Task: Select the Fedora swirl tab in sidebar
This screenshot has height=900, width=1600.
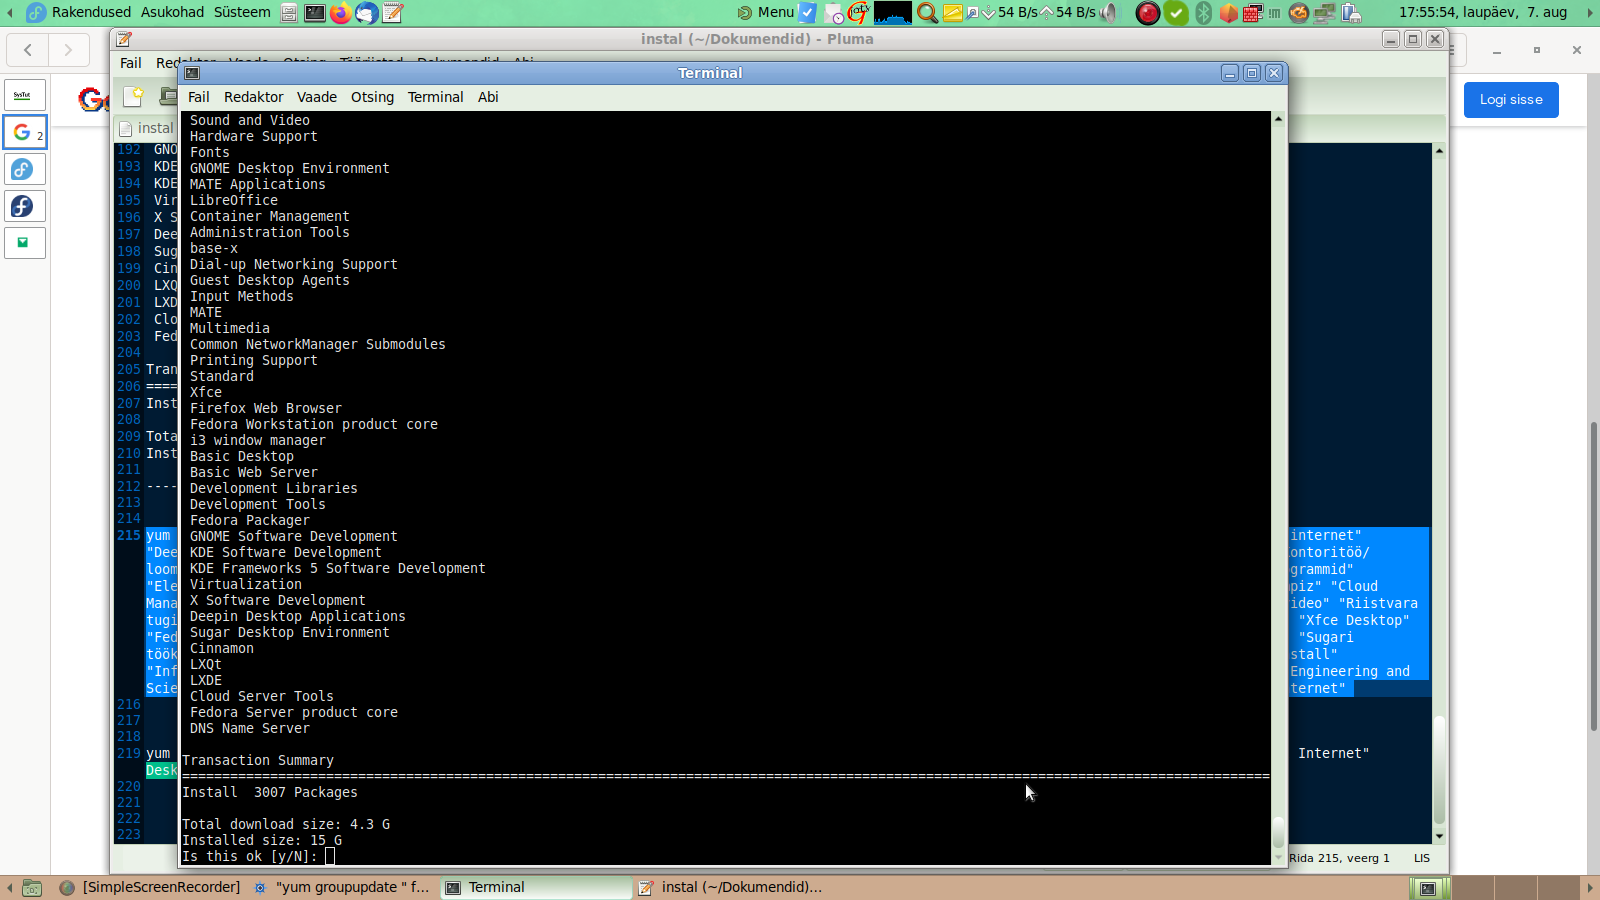Action: [25, 169]
